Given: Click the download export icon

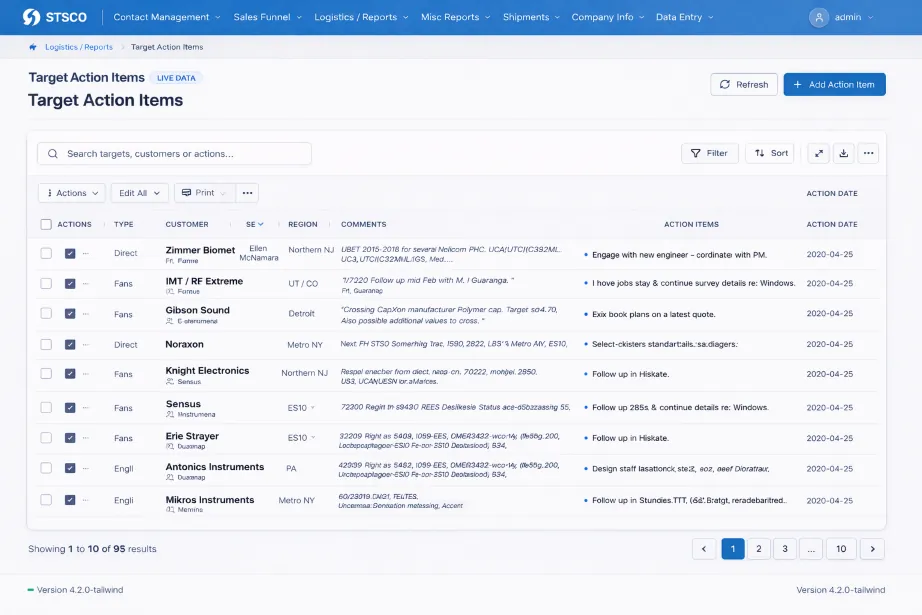Looking at the screenshot, I should [843, 153].
